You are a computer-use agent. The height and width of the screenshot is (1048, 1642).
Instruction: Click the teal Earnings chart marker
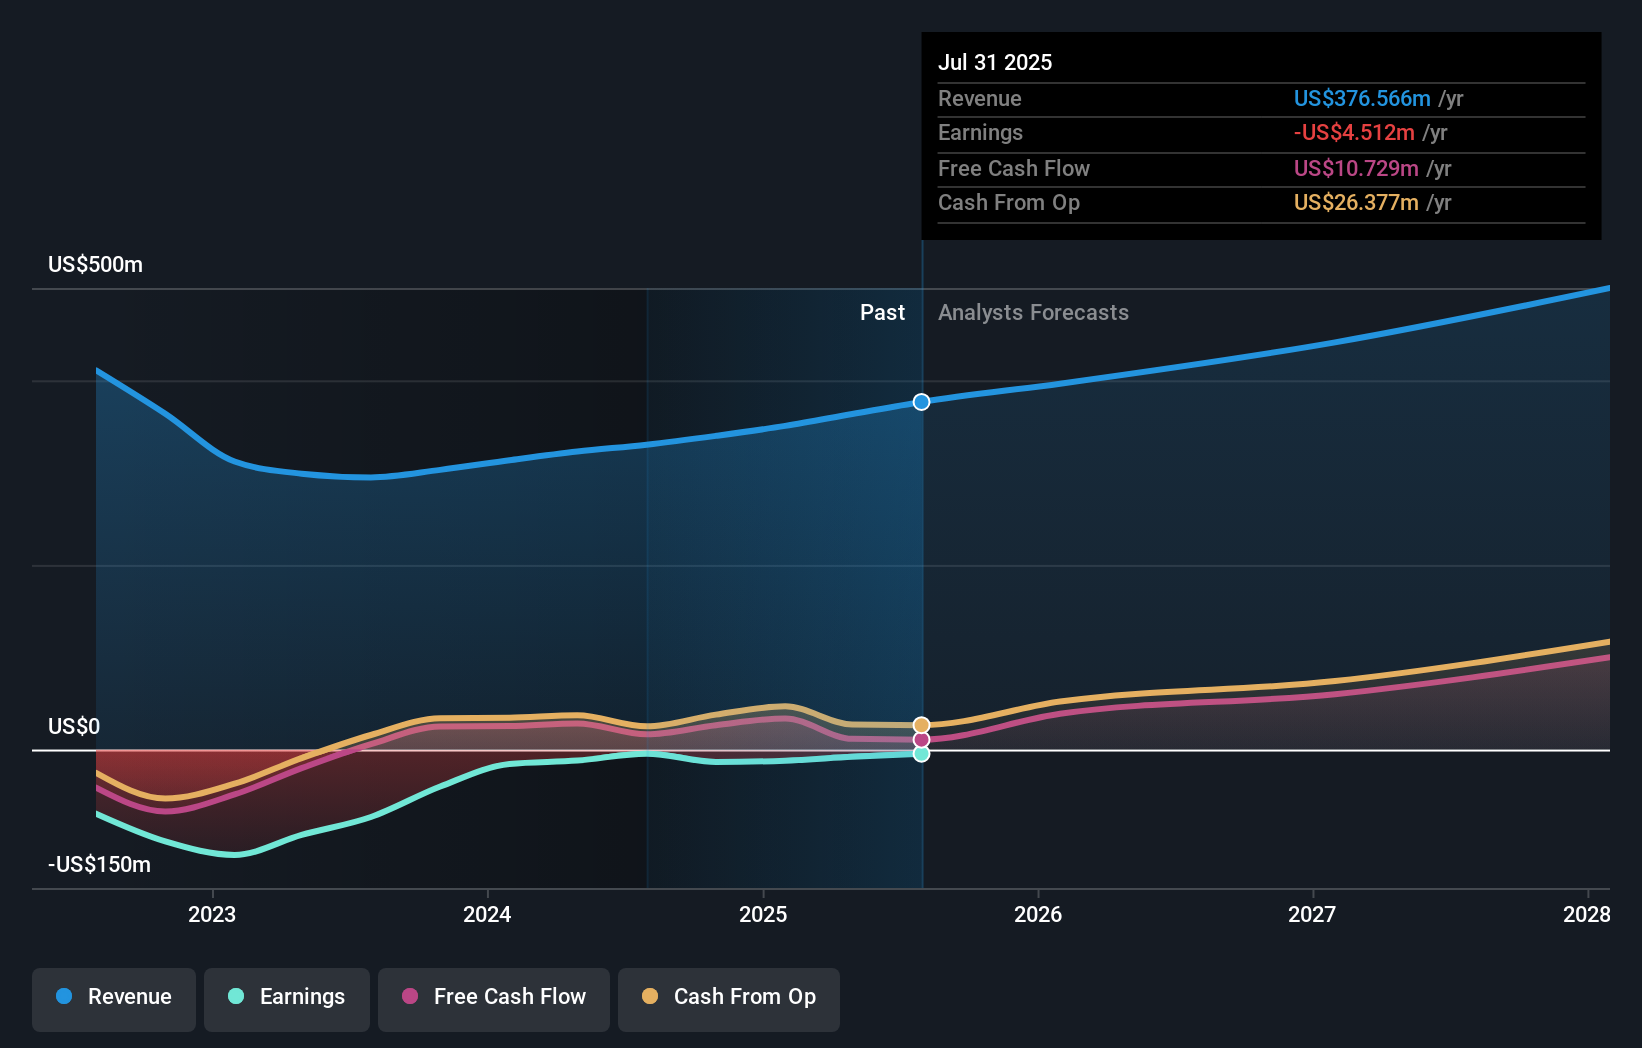[x=921, y=754]
